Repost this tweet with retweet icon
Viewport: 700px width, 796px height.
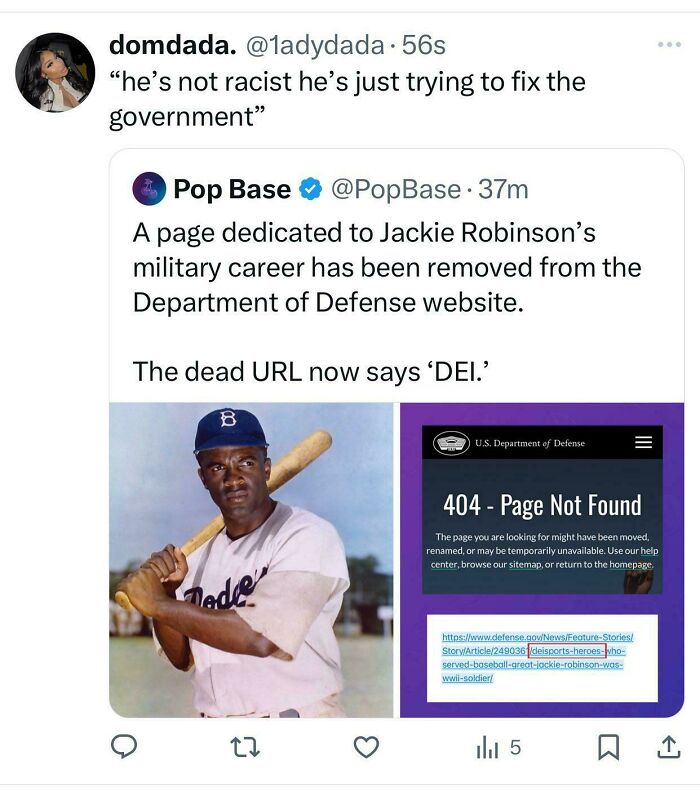click(245, 747)
